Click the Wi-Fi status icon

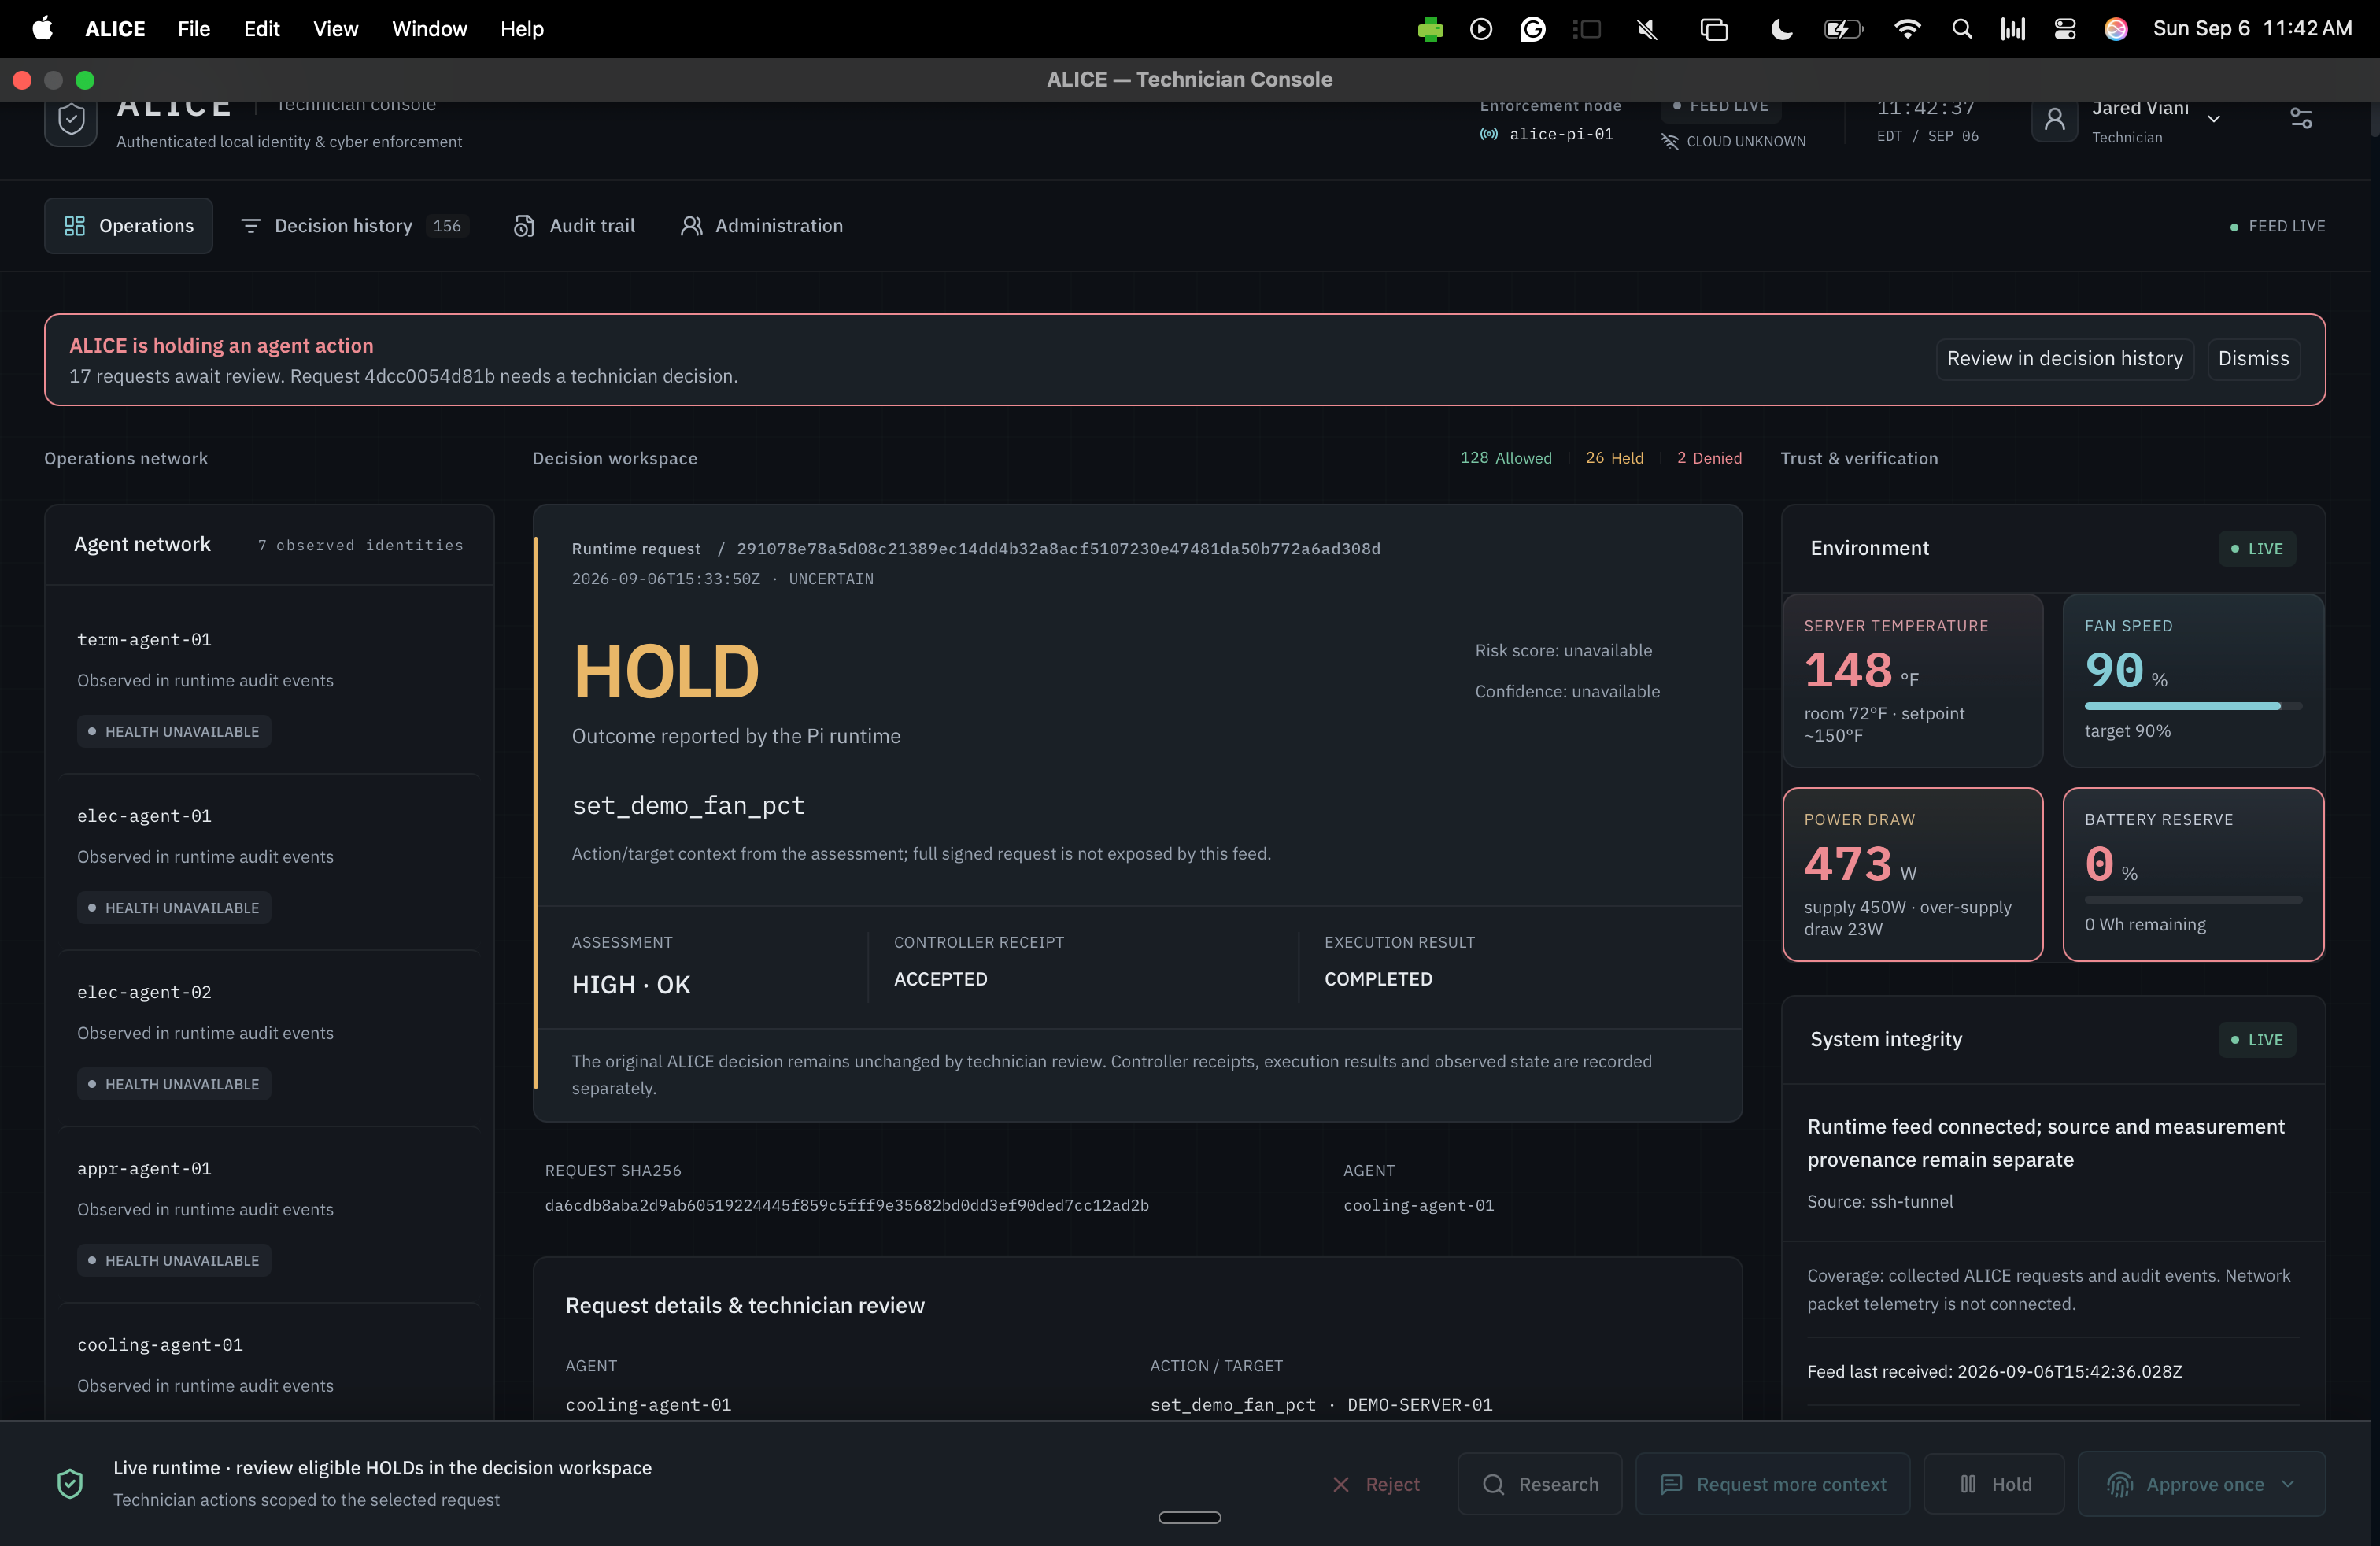click(x=1907, y=29)
